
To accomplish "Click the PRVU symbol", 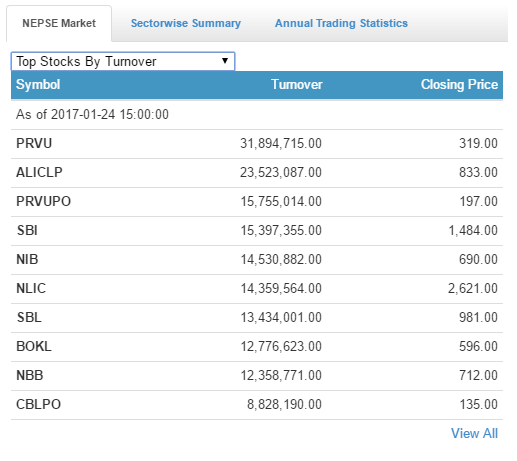I will pyautogui.click(x=34, y=143).
